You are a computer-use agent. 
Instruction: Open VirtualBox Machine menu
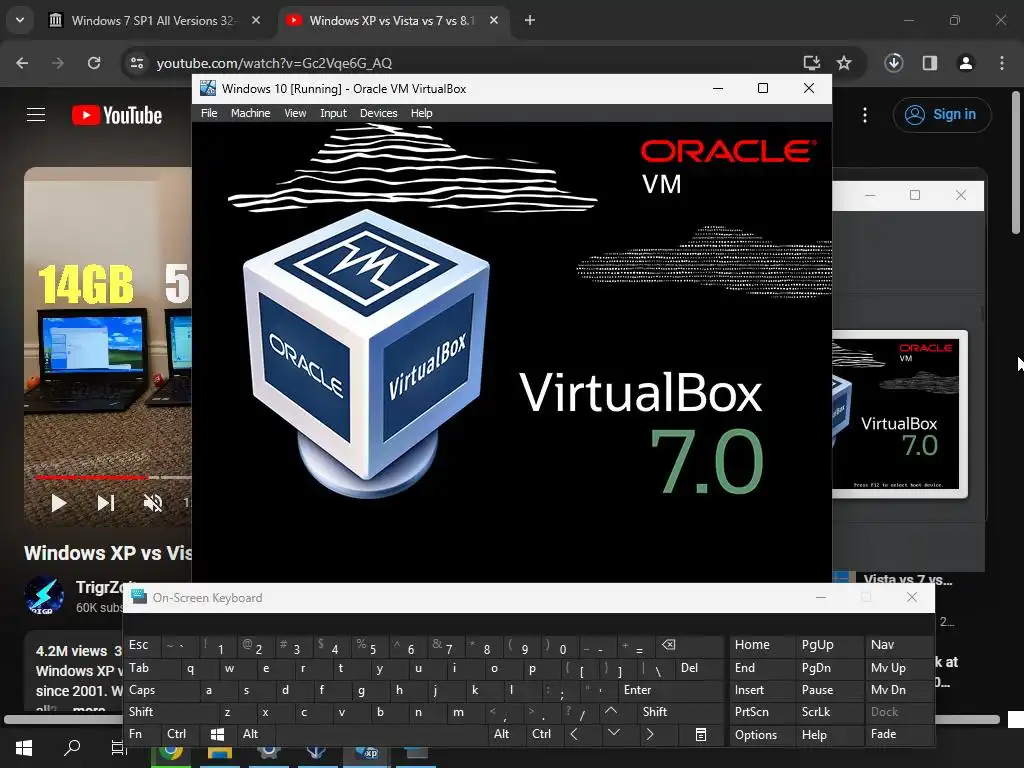click(250, 113)
